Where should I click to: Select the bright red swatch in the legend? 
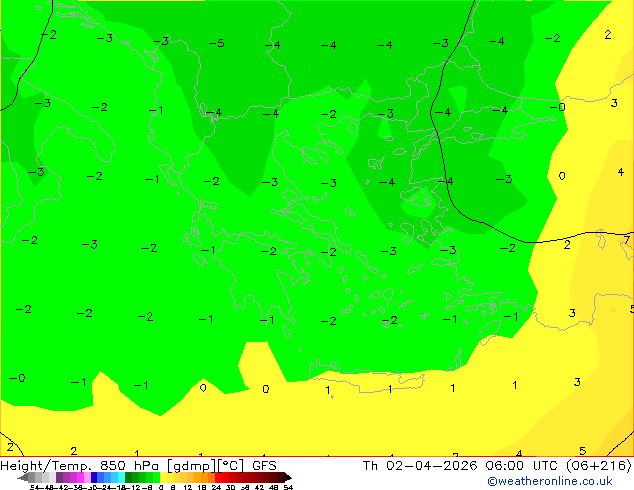click(x=218, y=477)
